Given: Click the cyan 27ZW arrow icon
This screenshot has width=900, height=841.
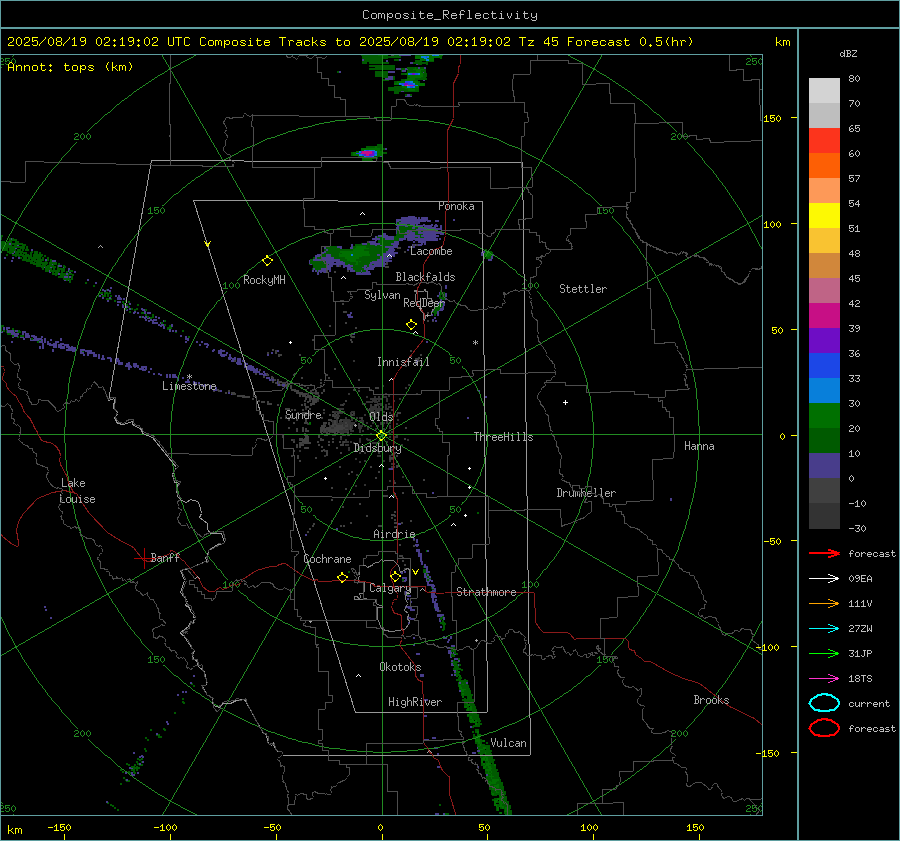Looking at the screenshot, I should [x=824, y=629].
